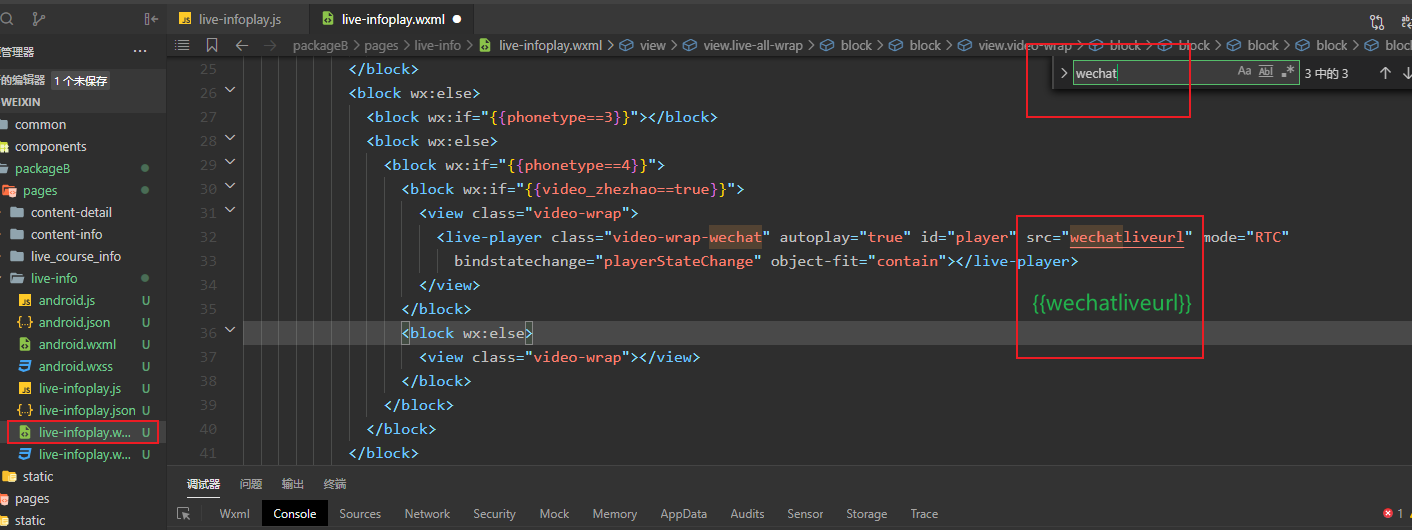Collapse code fold arrow on line 30
Viewport: 1412px width, 530px height.
(231, 188)
